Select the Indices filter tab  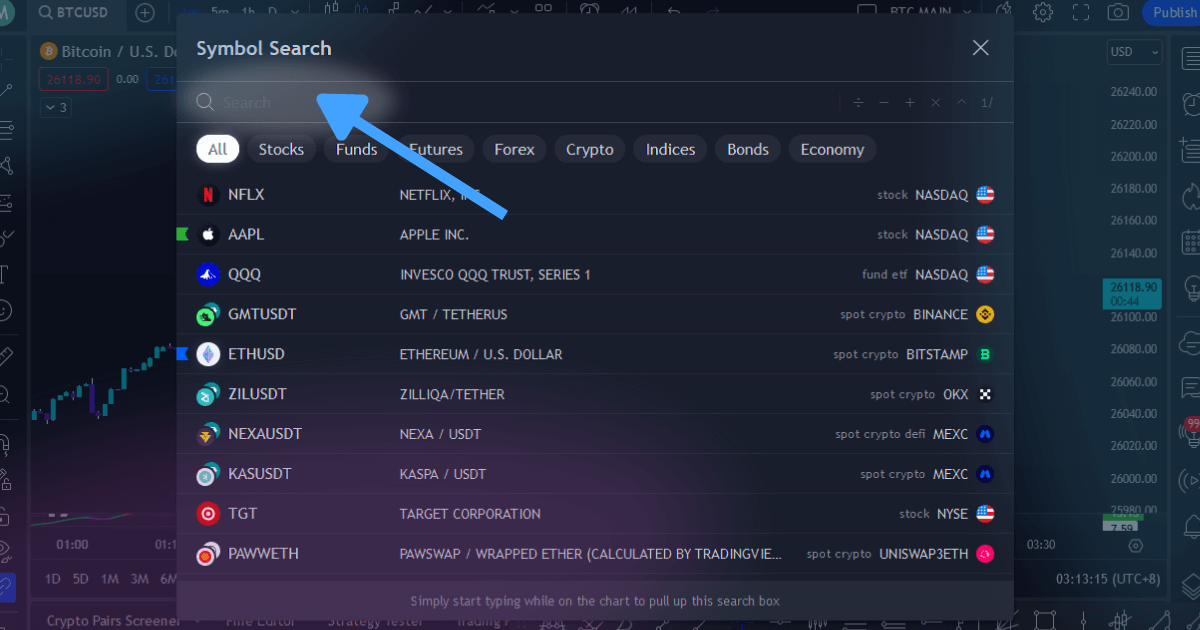coord(670,149)
